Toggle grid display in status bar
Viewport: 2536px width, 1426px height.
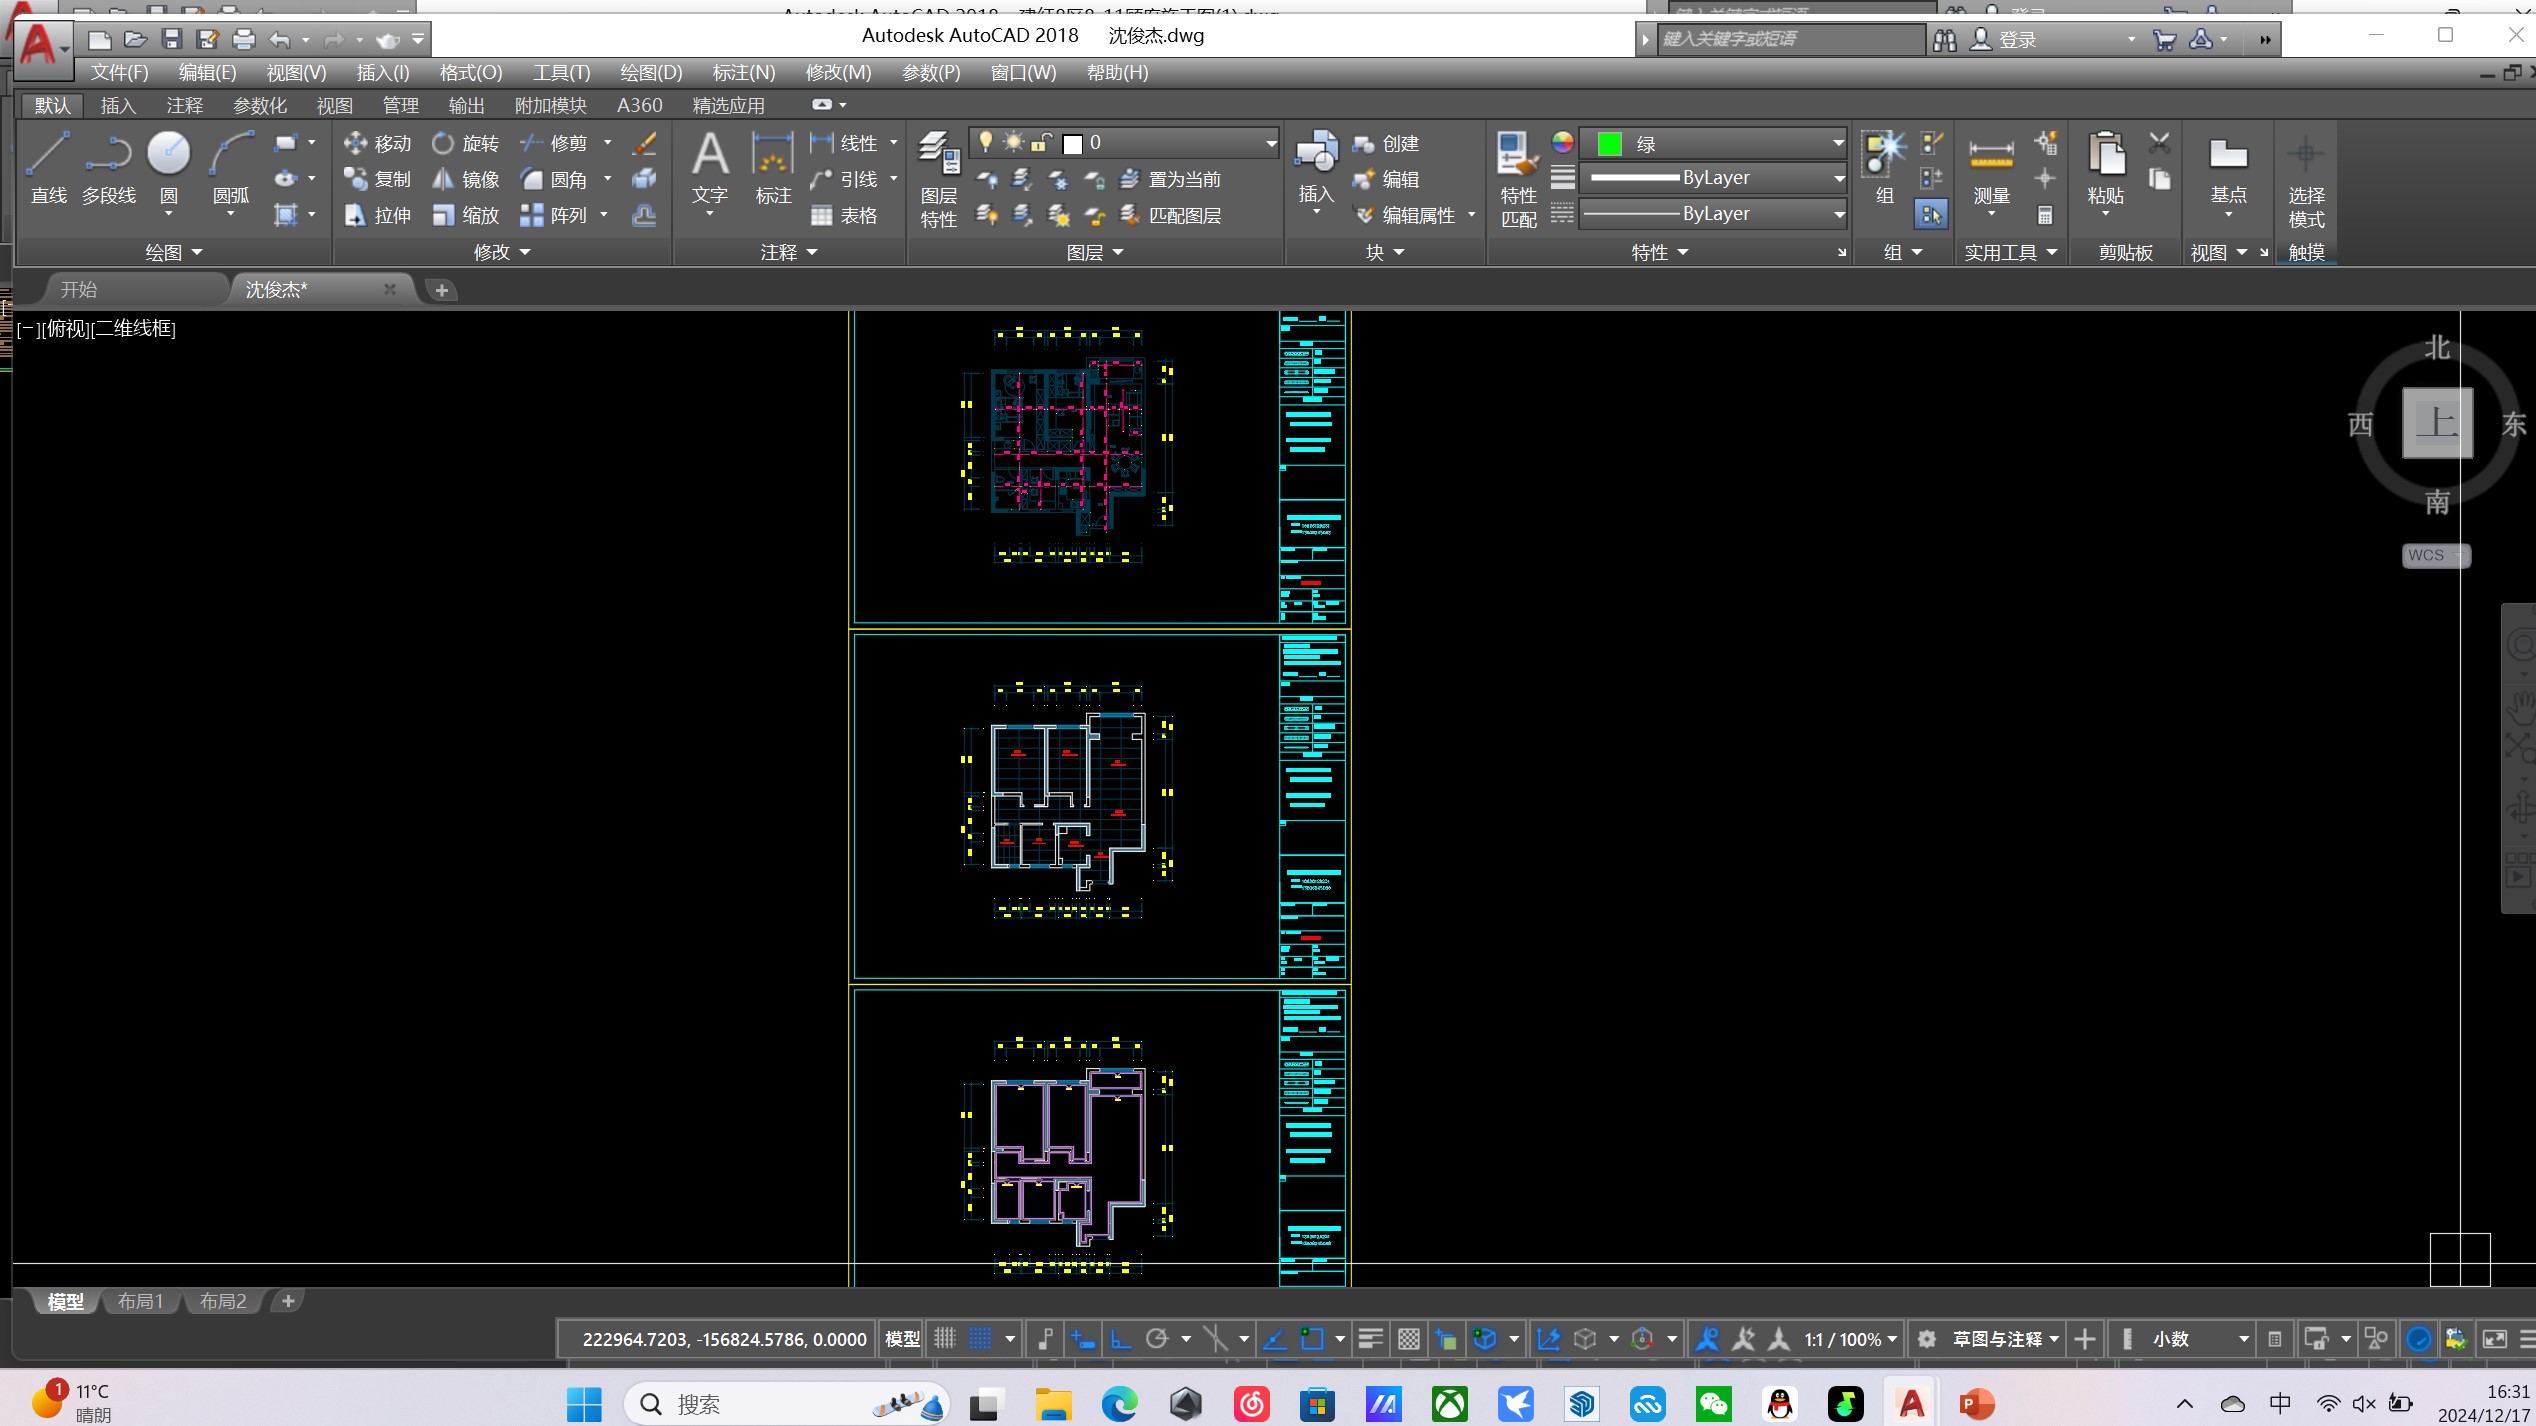[x=945, y=1338]
